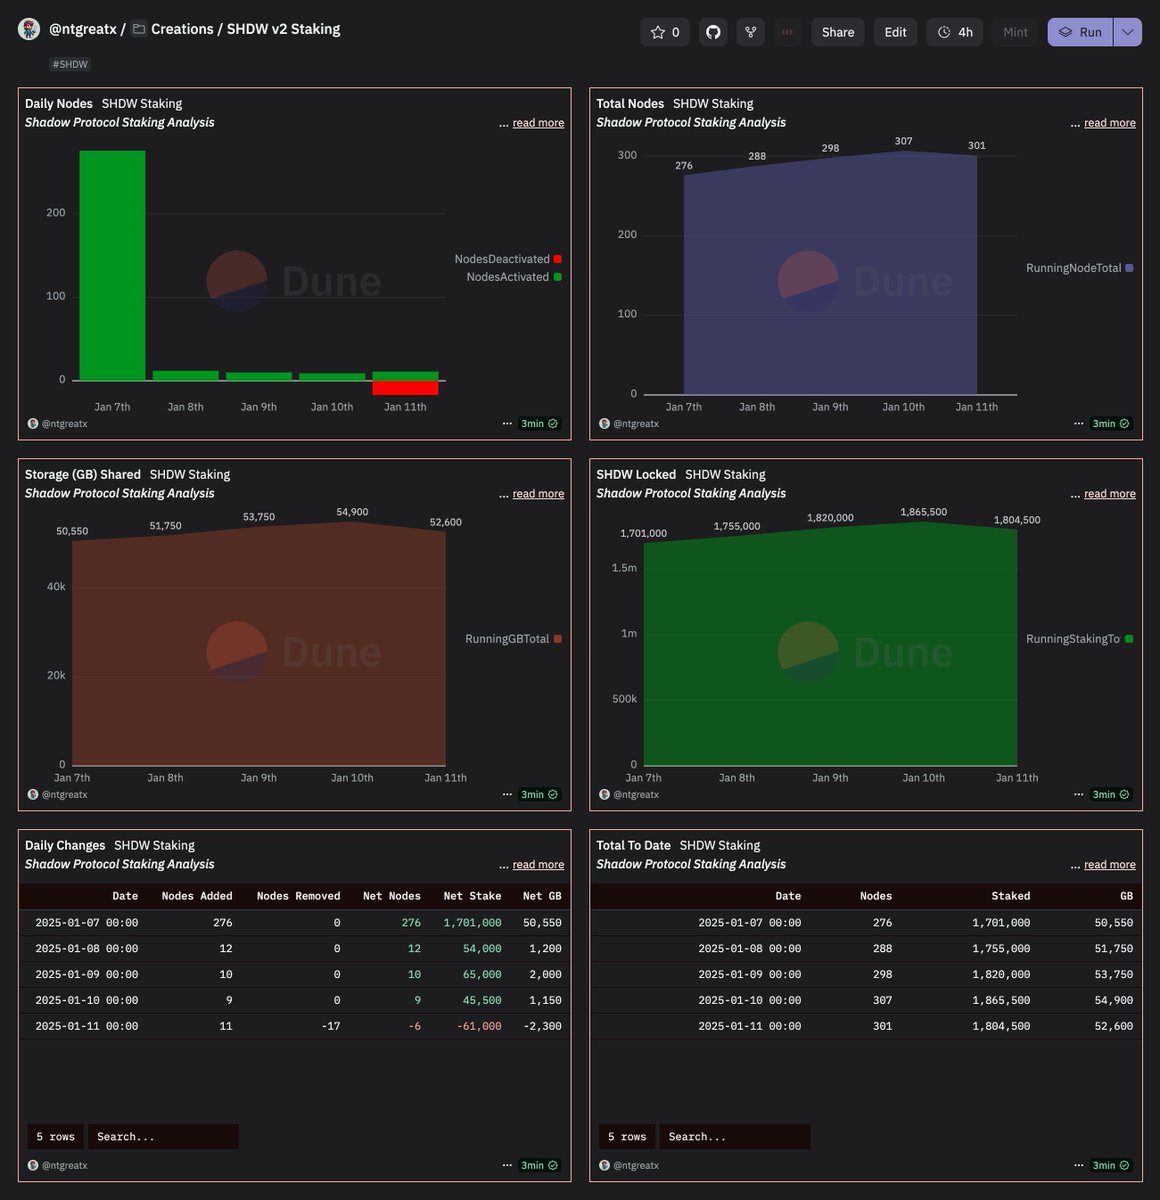Click the 3min status badge on Total Nodes
1160x1200 pixels.
point(1111,424)
